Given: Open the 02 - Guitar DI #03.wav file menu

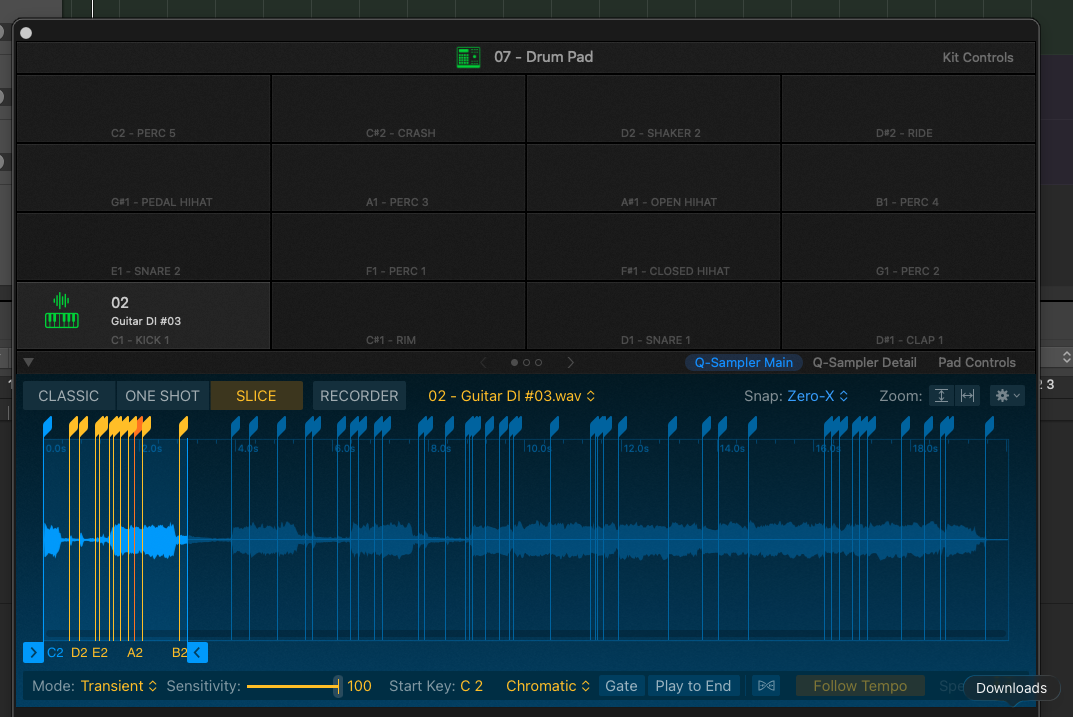Looking at the screenshot, I should [x=511, y=396].
